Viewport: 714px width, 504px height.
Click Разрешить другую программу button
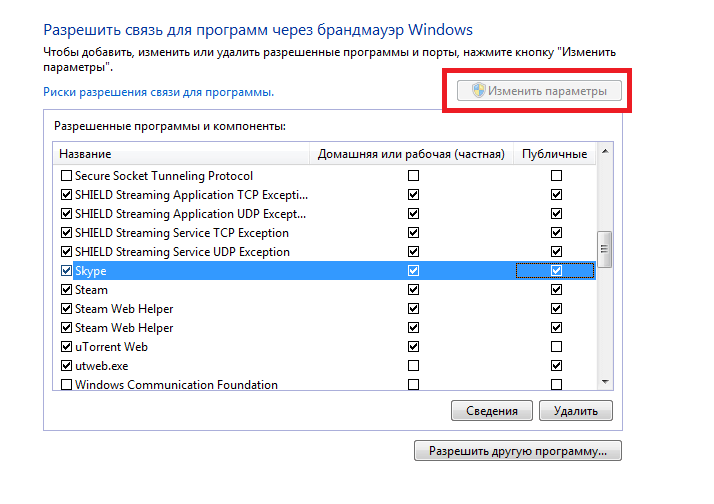coord(518,451)
